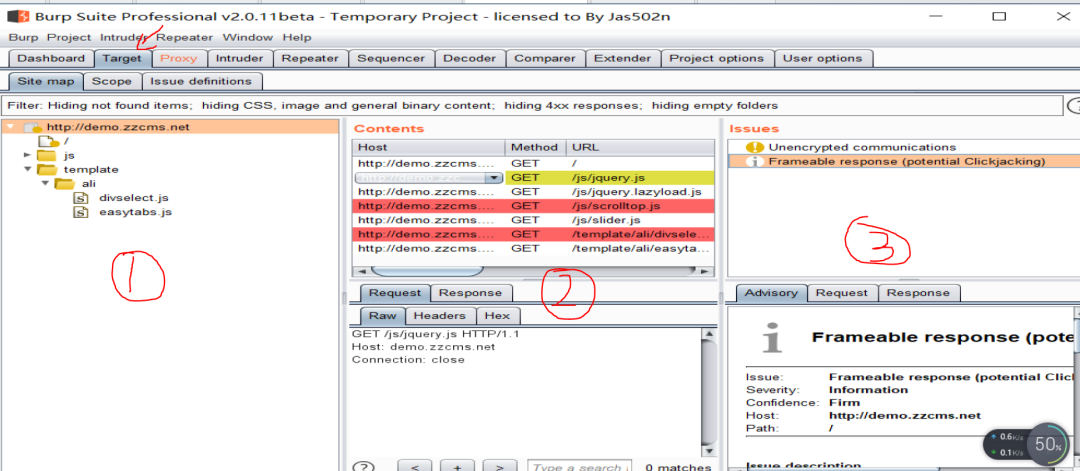Viewport: 1080px width, 471px height.
Task: Click the ali folder icon
Action: point(64,184)
